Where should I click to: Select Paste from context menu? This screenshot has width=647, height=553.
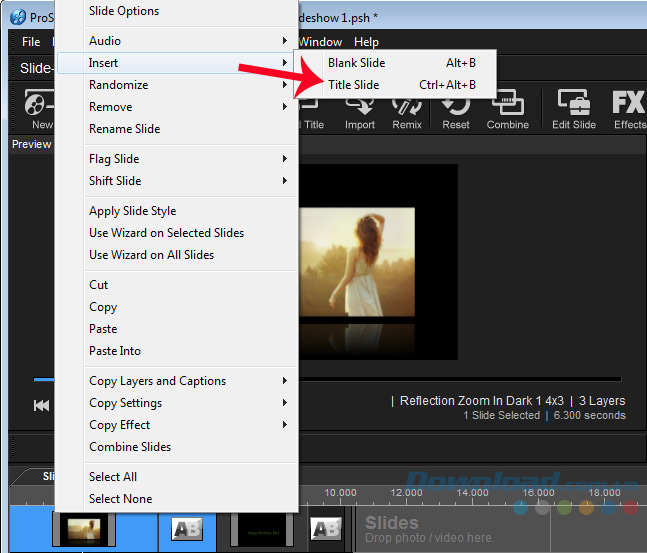(177, 329)
